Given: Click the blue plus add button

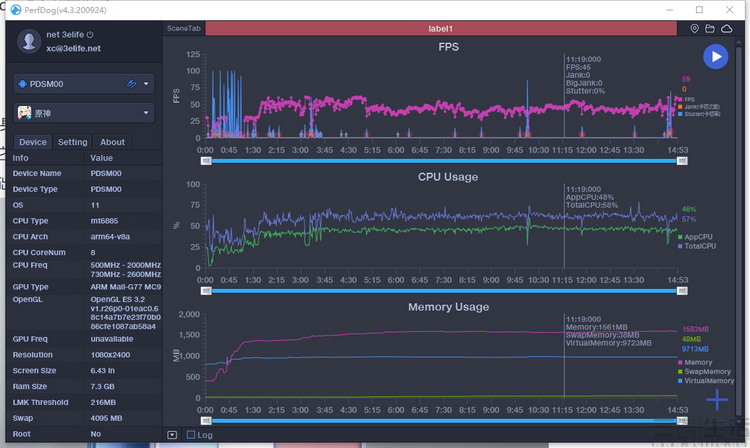Looking at the screenshot, I should click(717, 400).
